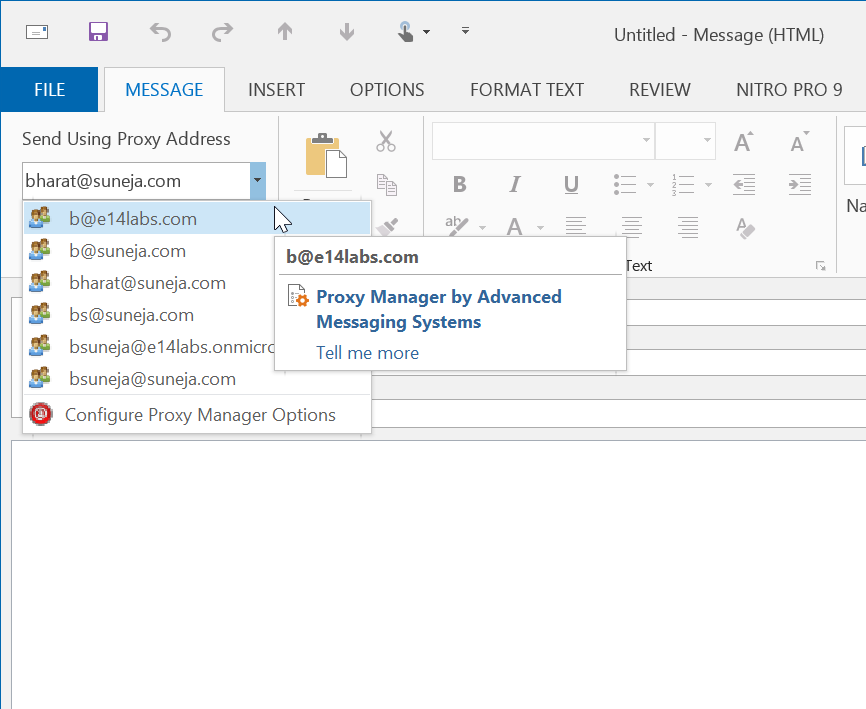866x709 pixels.
Task: Open the font name dropdown
Action: tap(646, 140)
